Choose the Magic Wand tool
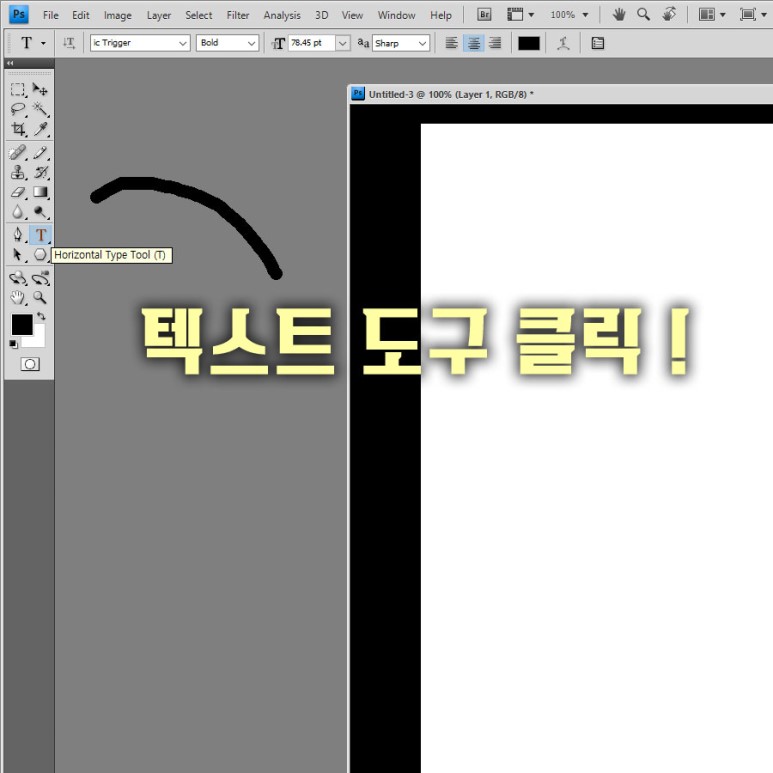The width and height of the screenshot is (773, 773). point(41,109)
